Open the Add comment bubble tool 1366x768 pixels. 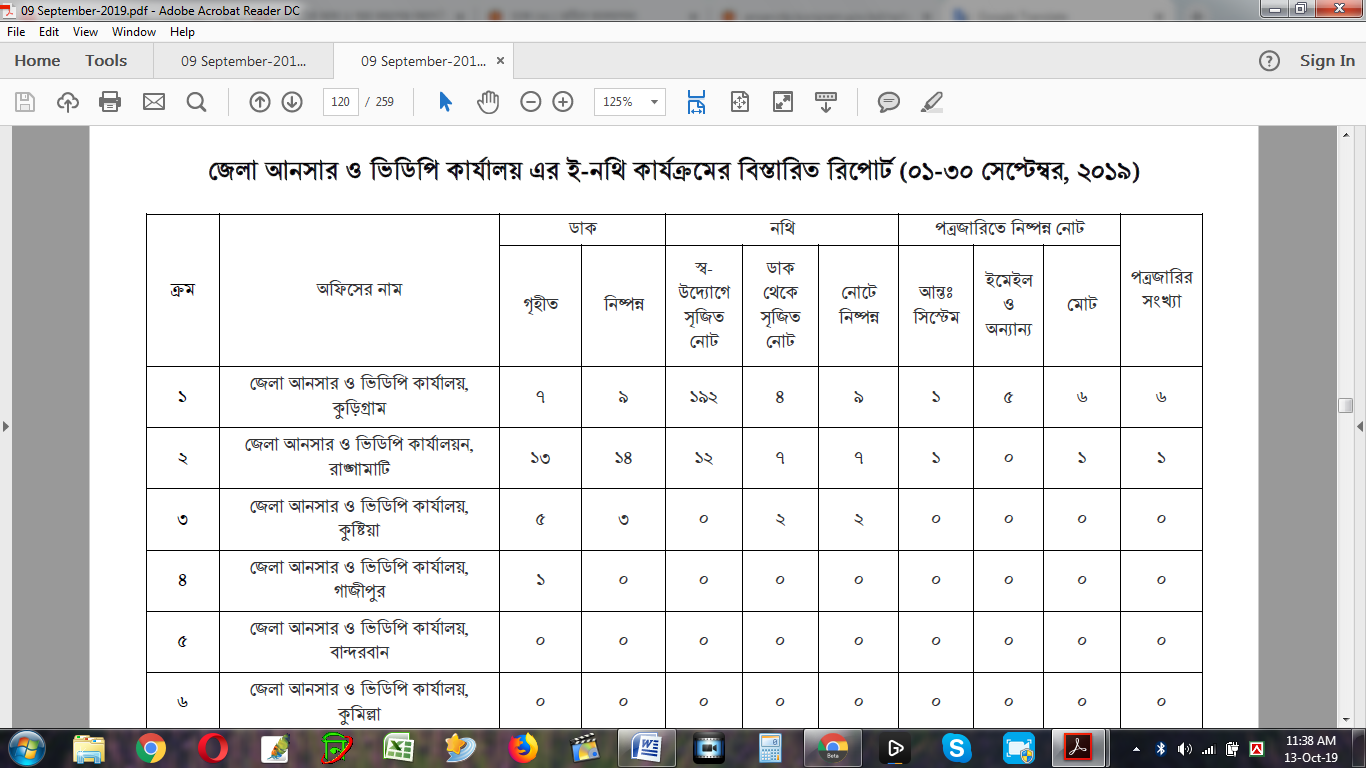(888, 102)
